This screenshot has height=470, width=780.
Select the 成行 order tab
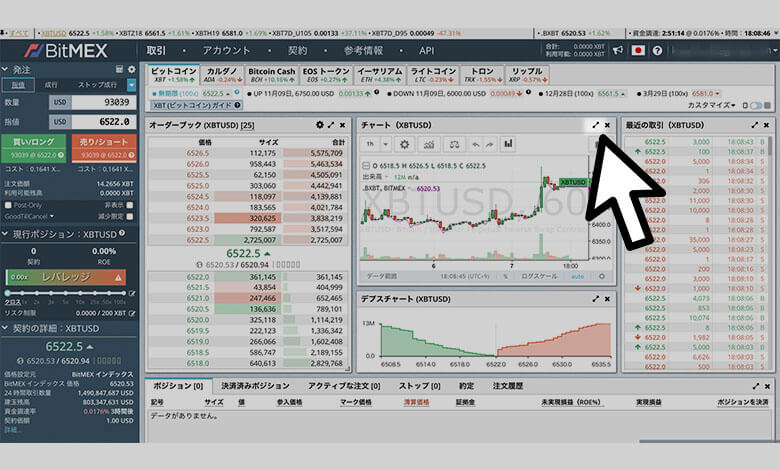51,85
